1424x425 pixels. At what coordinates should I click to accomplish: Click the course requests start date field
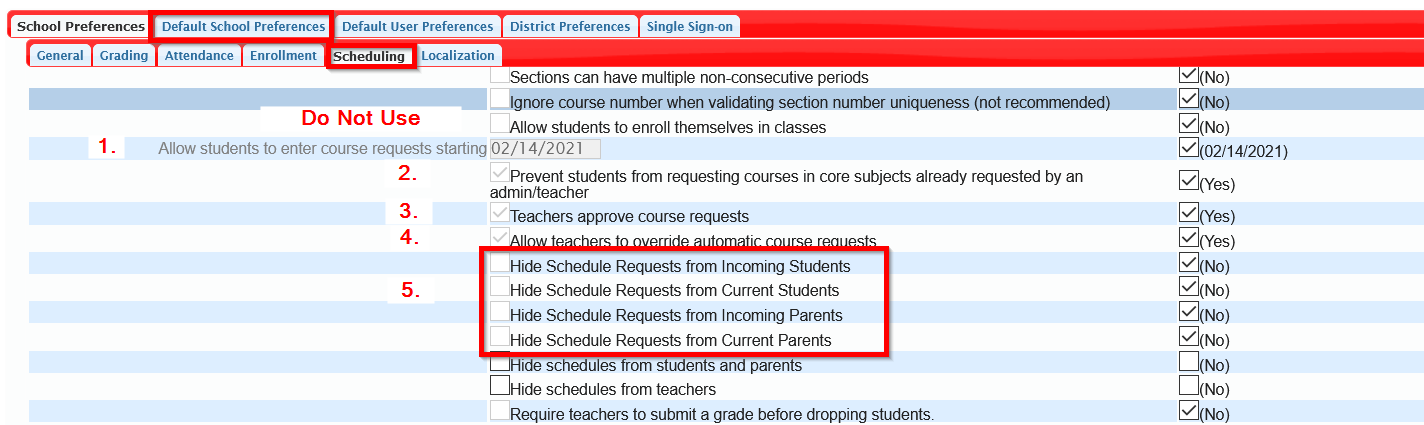(x=545, y=148)
